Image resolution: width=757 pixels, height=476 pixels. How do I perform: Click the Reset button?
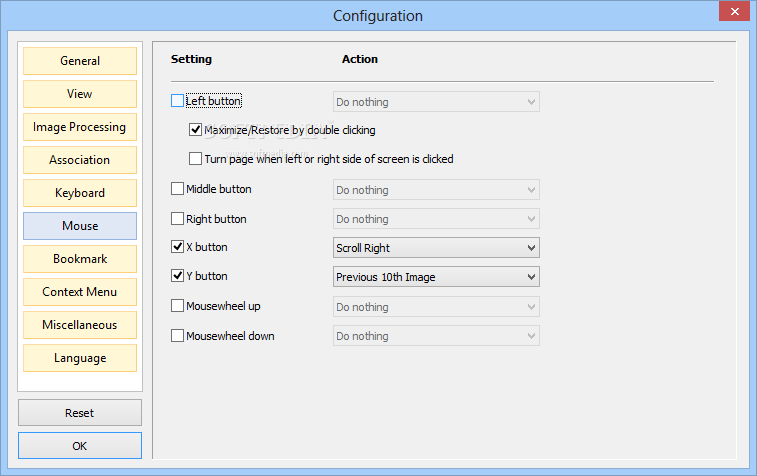click(80, 413)
